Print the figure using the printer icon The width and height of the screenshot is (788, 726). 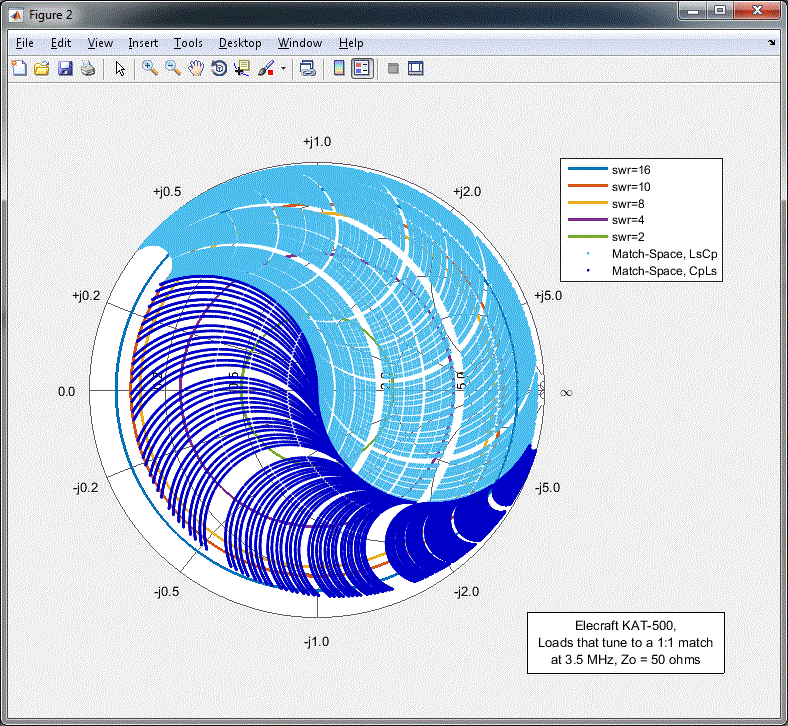click(x=88, y=69)
